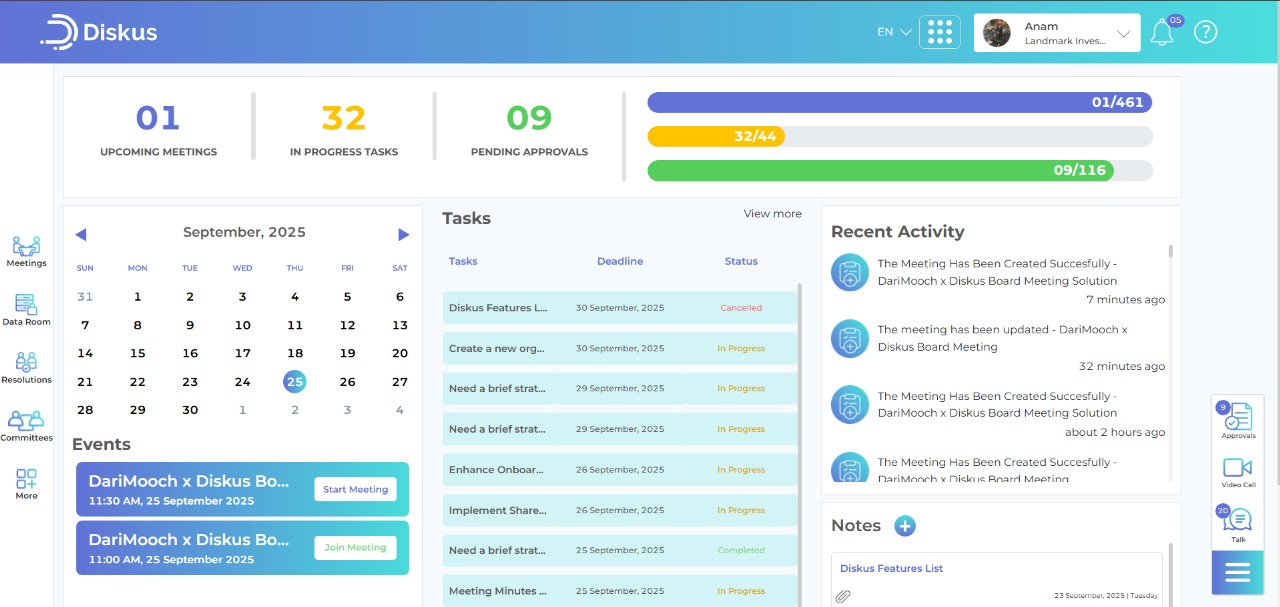Click the Start Meeting button

pyautogui.click(x=355, y=490)
